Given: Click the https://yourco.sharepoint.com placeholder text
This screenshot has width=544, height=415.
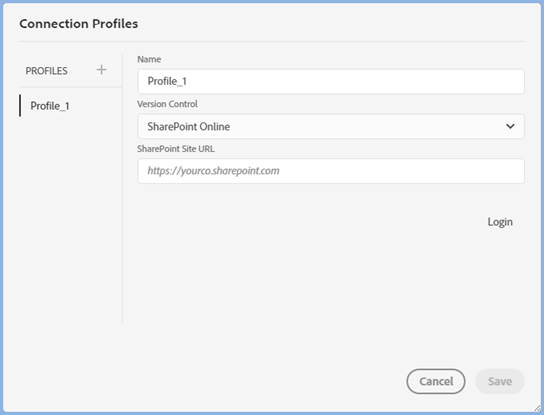Looking at the screenshot, I should tap(213, 171).
